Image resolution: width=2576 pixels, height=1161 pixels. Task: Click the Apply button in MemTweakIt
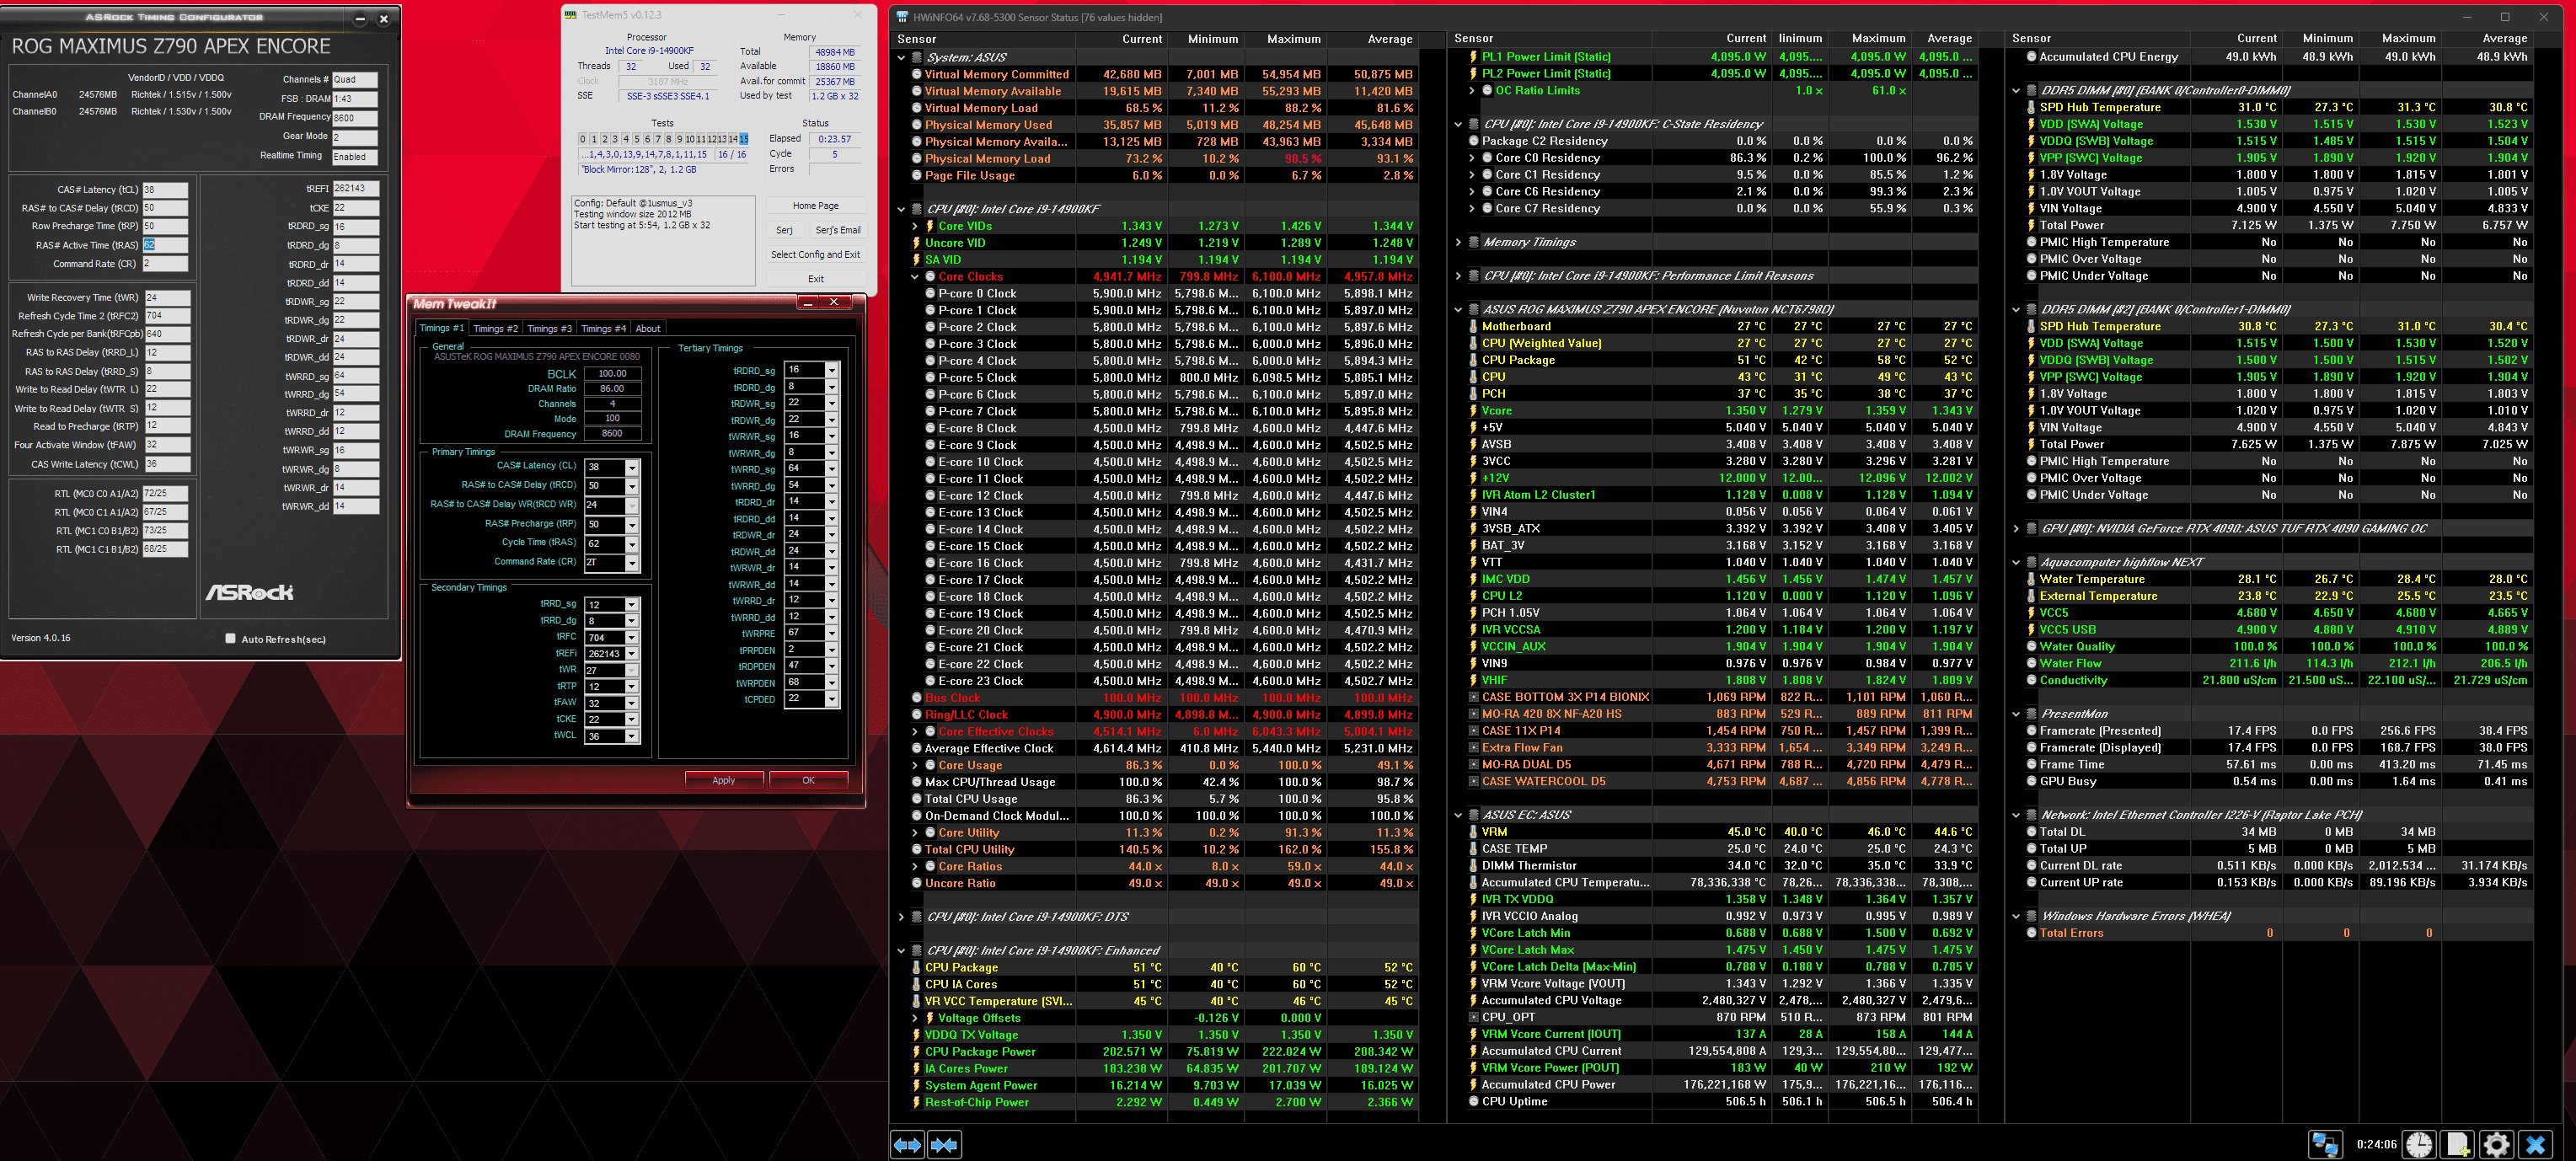(723, 780)
